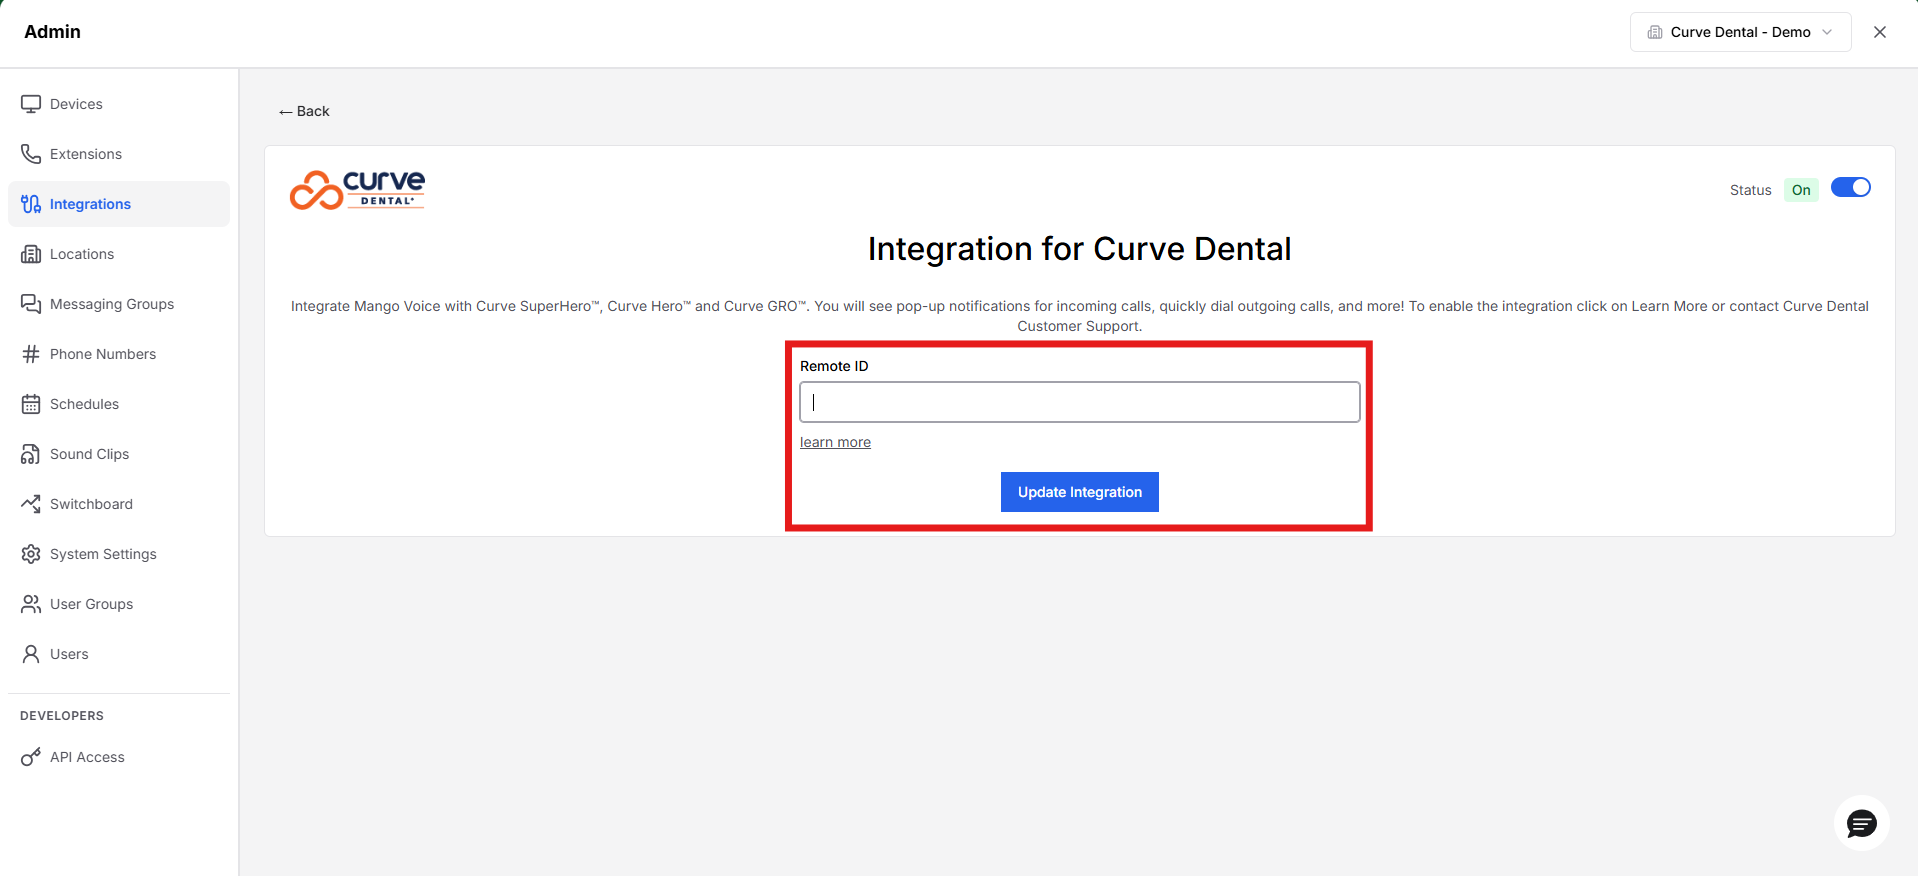Viewport: 1918px width, 876px height.
Task: Open the live chat bubble icon
Action: pyautogui.click(x=1861, y=823)
